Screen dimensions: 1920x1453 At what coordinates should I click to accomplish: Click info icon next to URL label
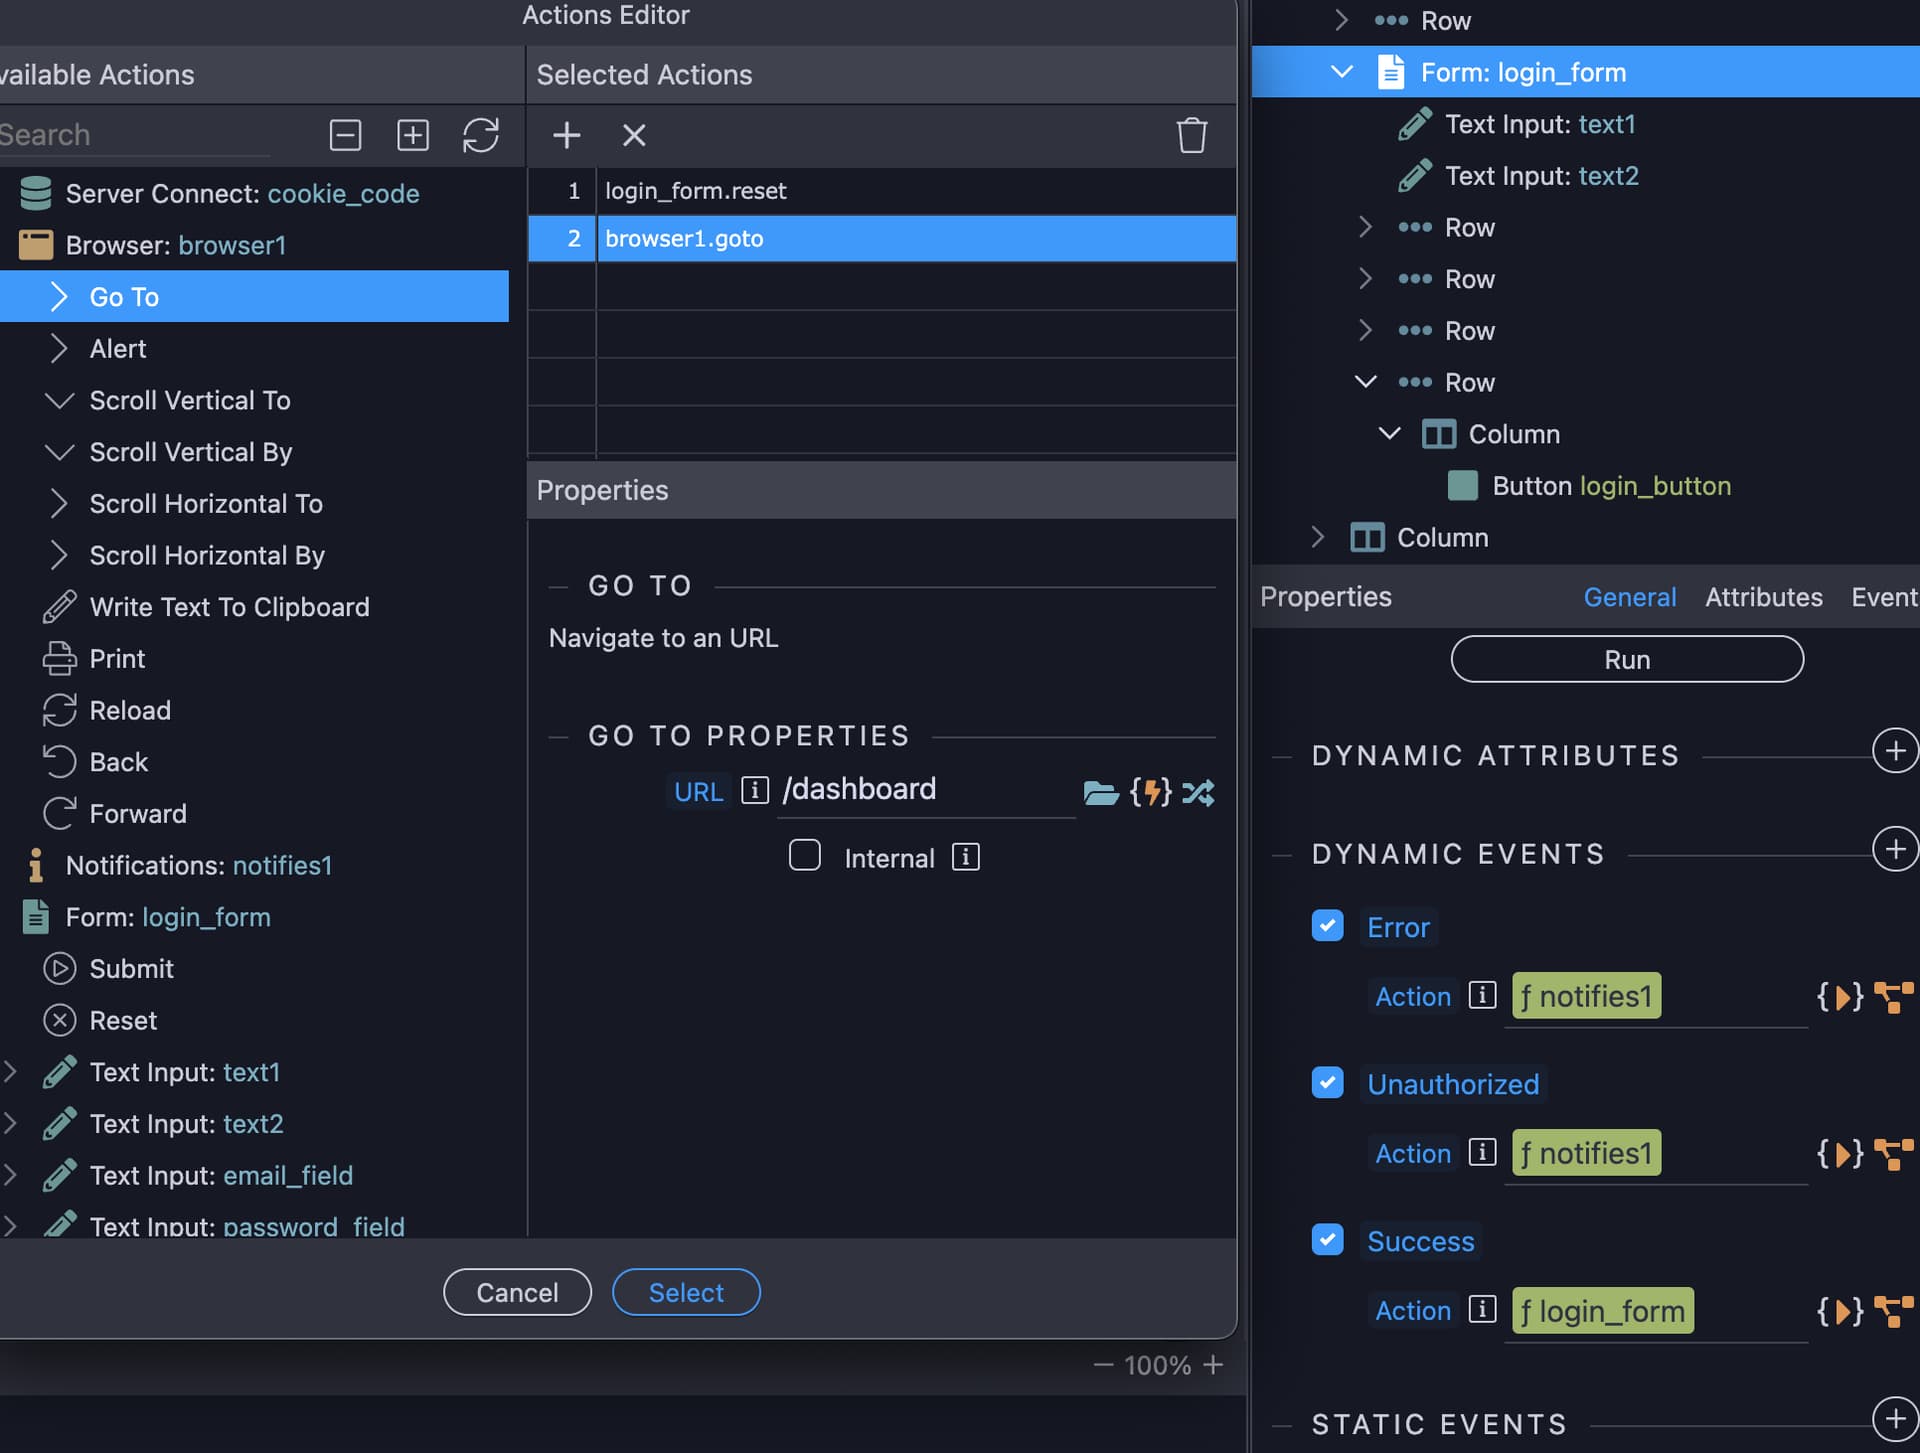tap(755, 791)
